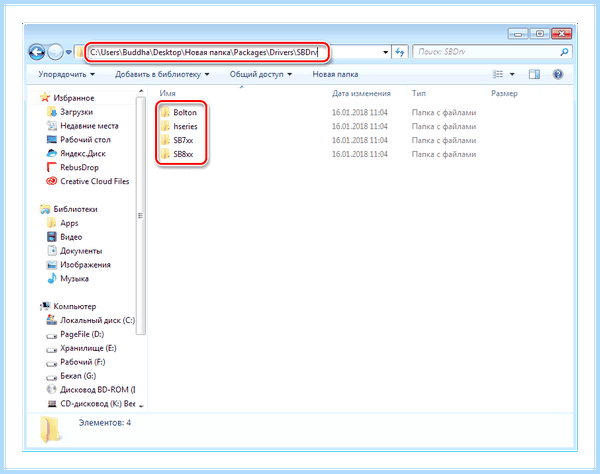Open the Бекап (G:) drive
Image resolution: width=600 pixels, height=474 pixels.
click(78, 376)
